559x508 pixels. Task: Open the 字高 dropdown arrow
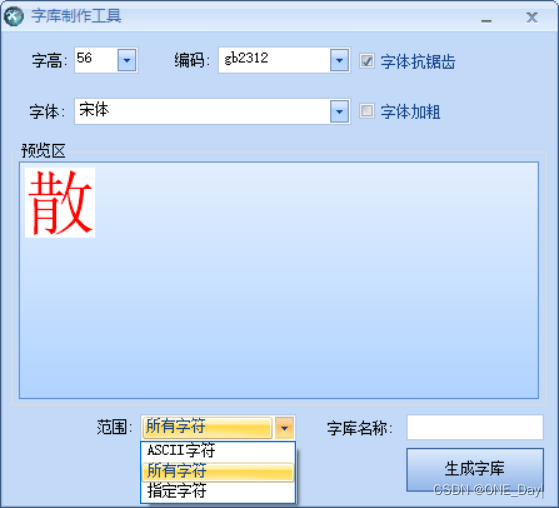(x=127, y=60)
